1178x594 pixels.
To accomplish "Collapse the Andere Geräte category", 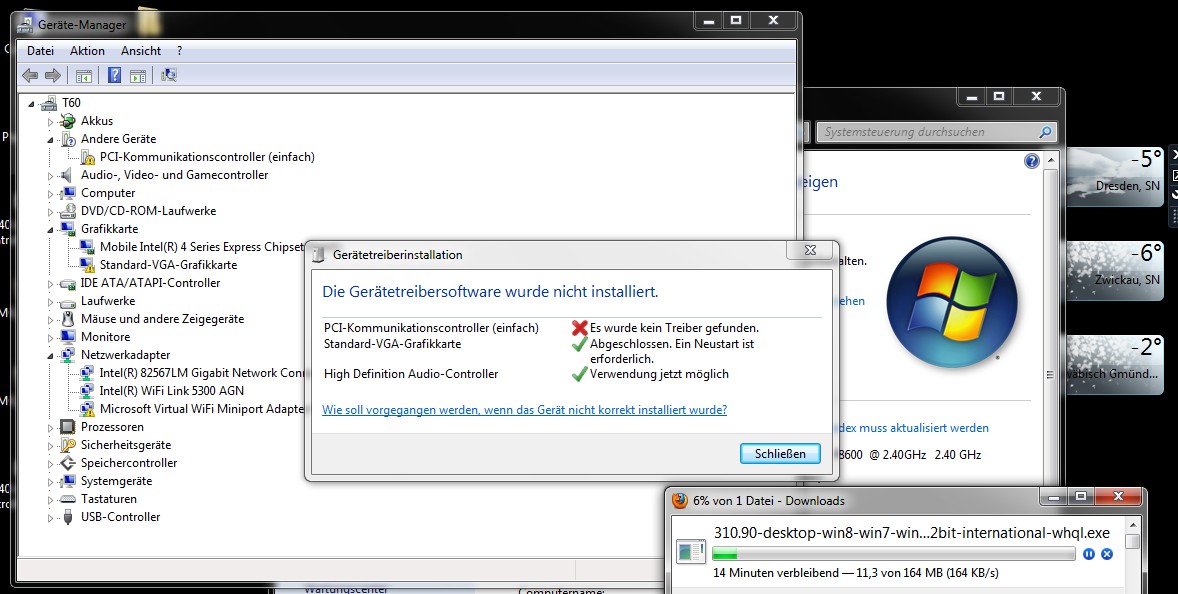I will click(50, 140).
